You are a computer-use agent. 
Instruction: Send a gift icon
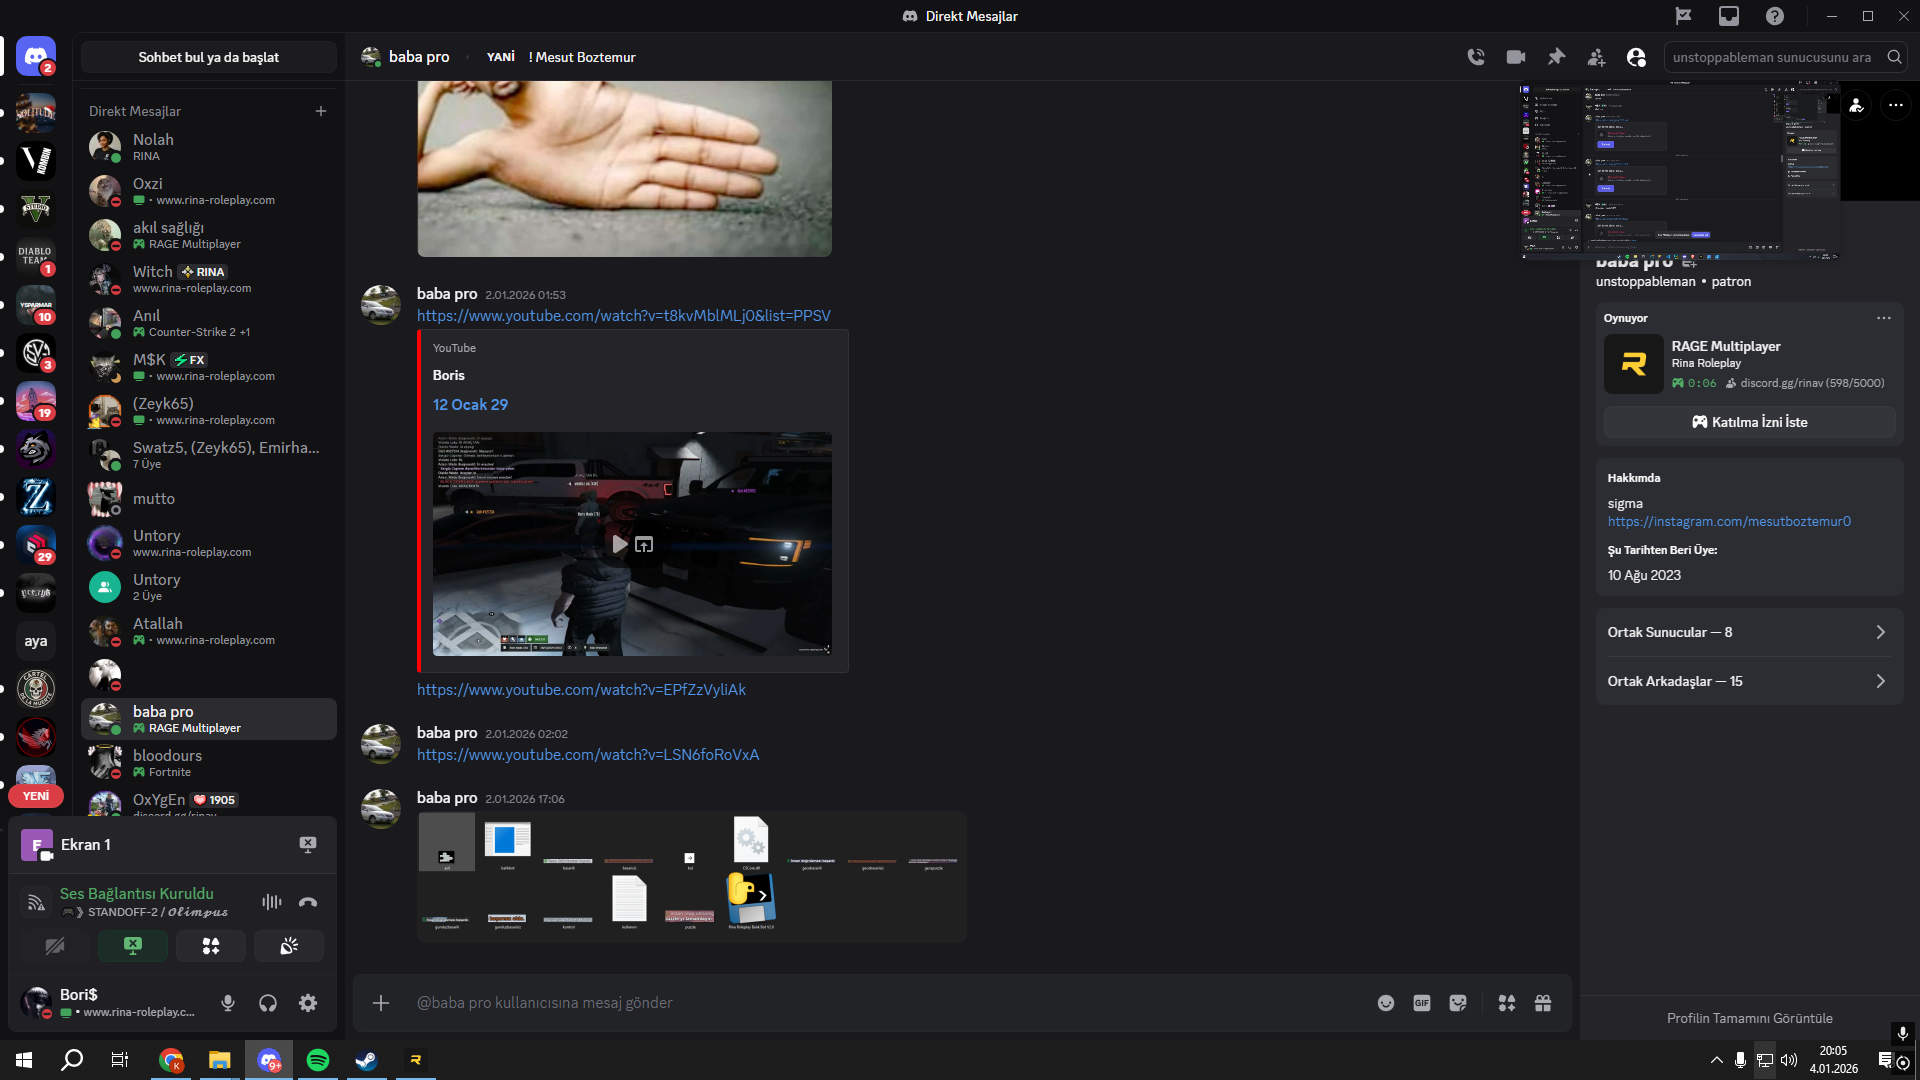1543,1003
